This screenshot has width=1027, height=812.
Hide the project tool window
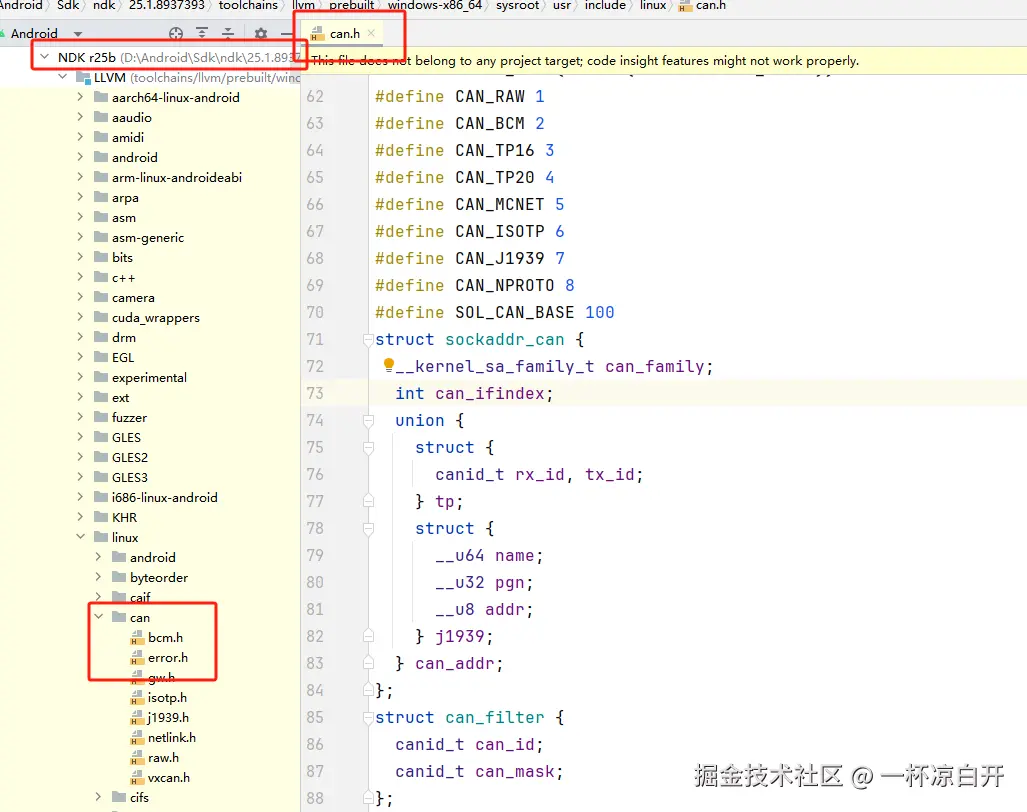(287, 33)
